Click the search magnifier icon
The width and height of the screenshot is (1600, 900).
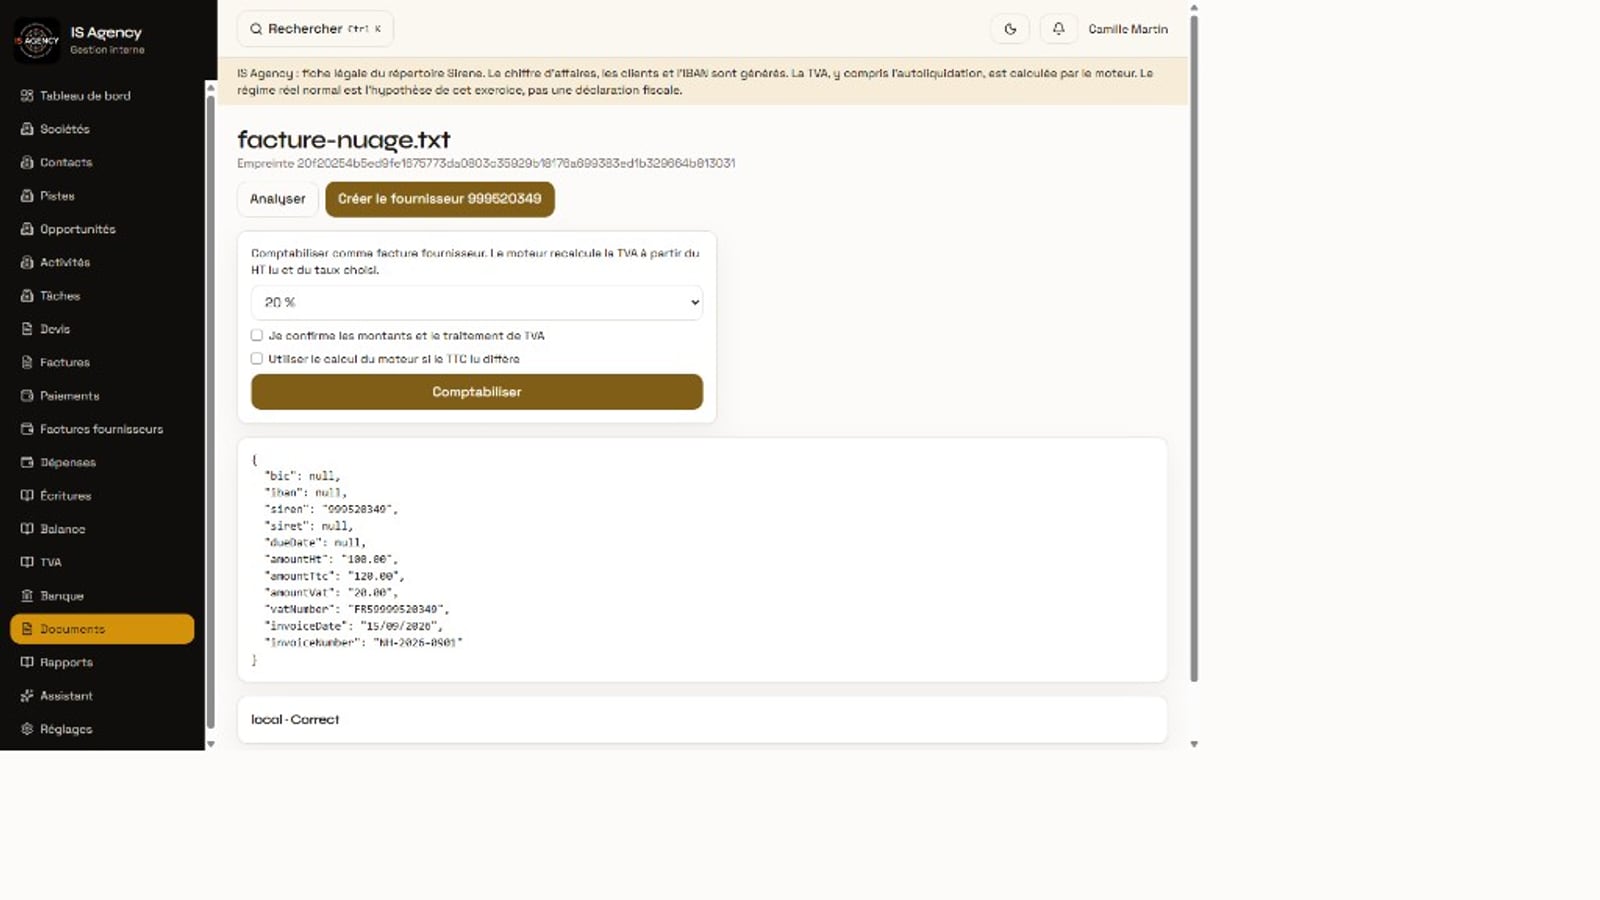click(x=256, y=29)
